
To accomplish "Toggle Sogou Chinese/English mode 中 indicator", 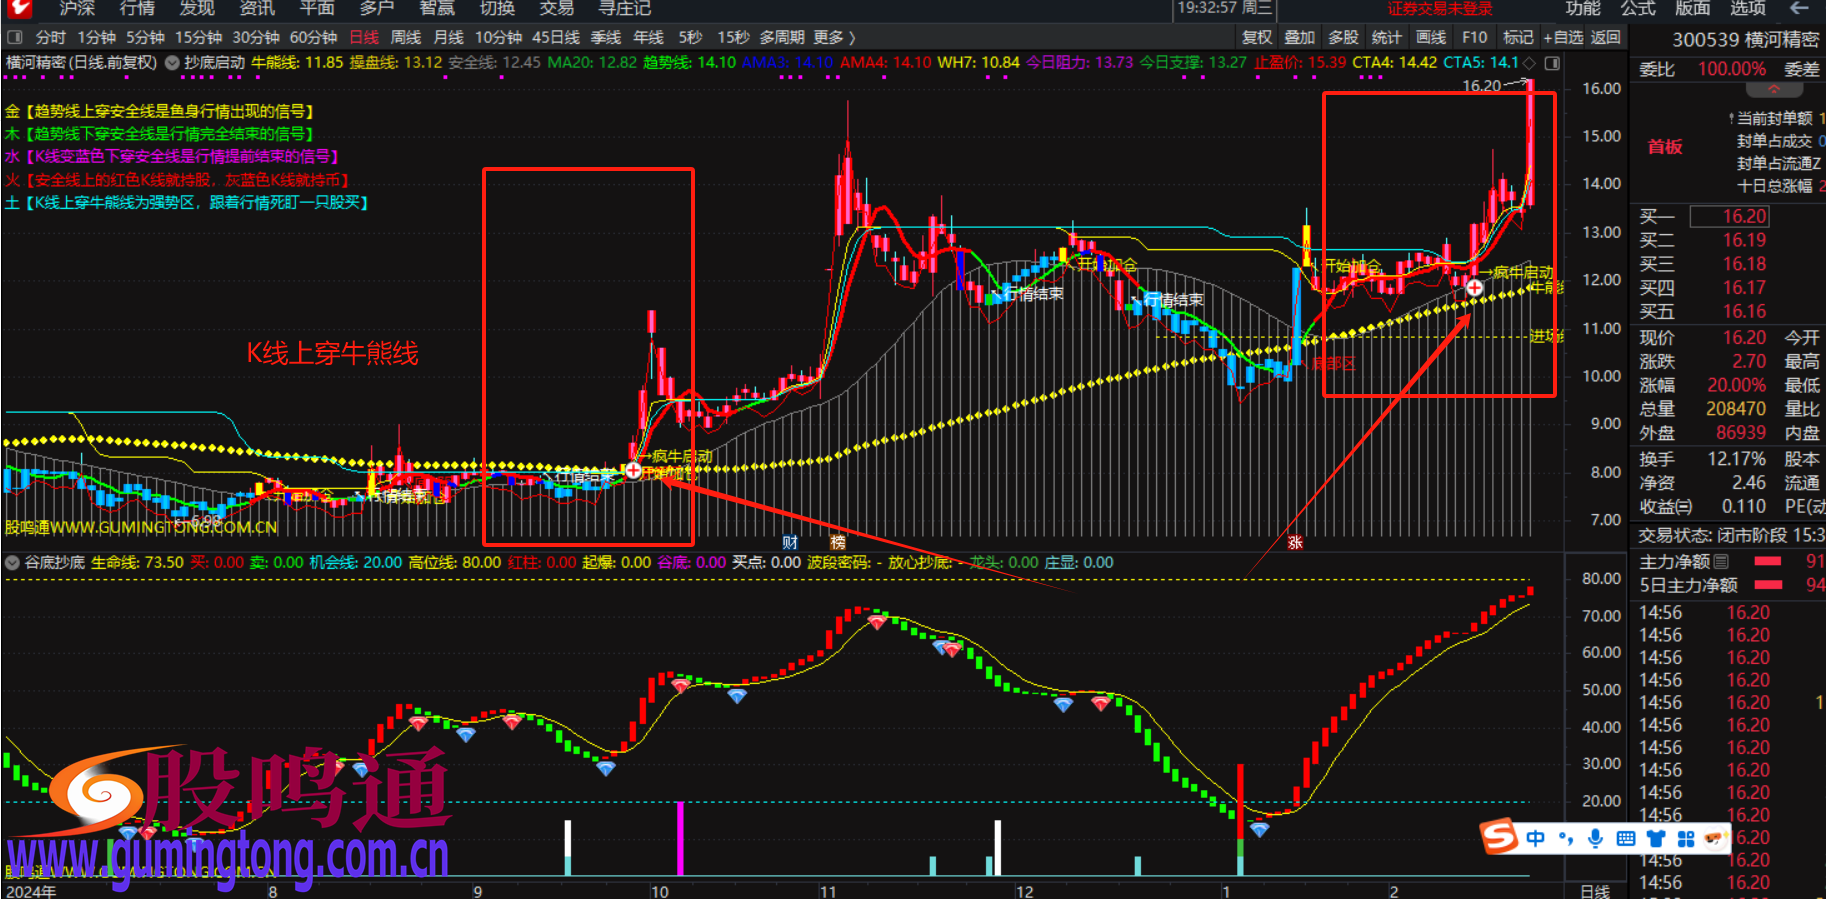I will 1535,838.
